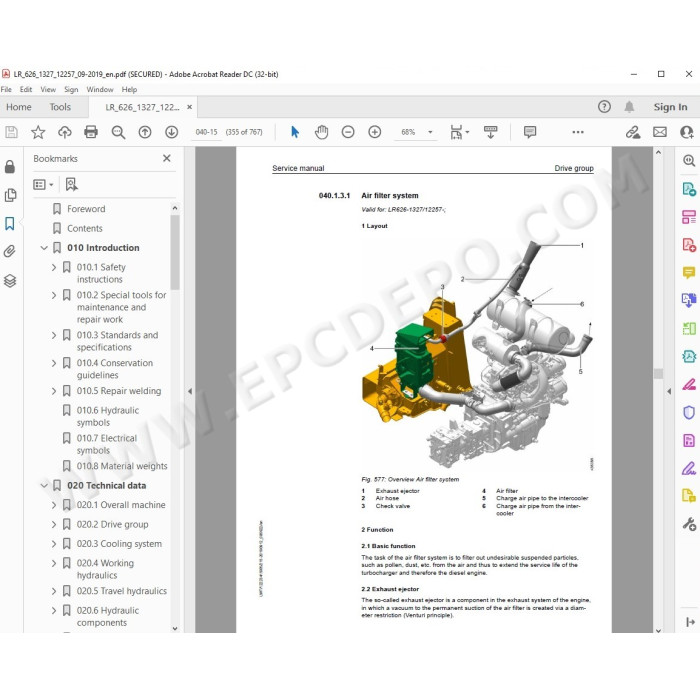Screen dimensions: 700x700
Task: Collapse the 020 Technical data bookmark
Action: pos(44,486)
